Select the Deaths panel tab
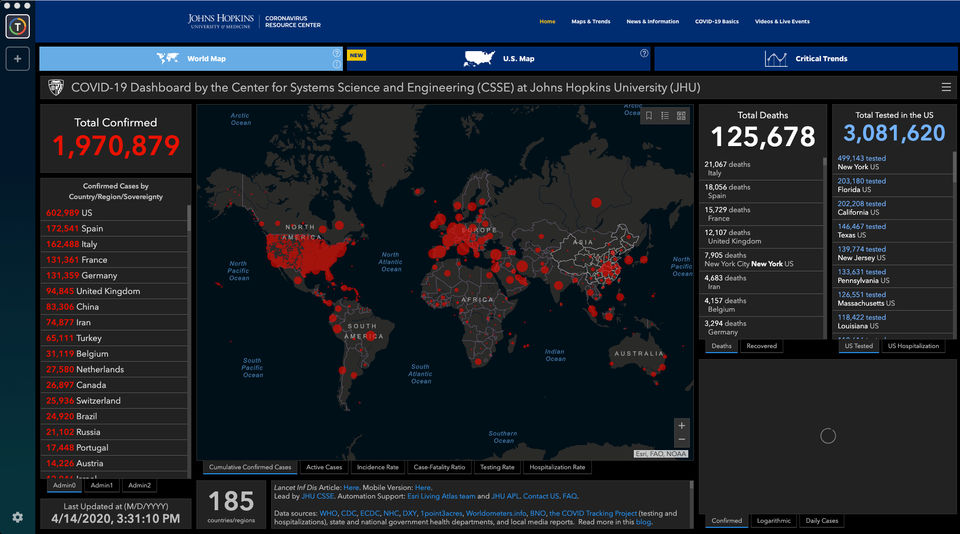The height and width of the screenshot is (534, 960). 721,346
